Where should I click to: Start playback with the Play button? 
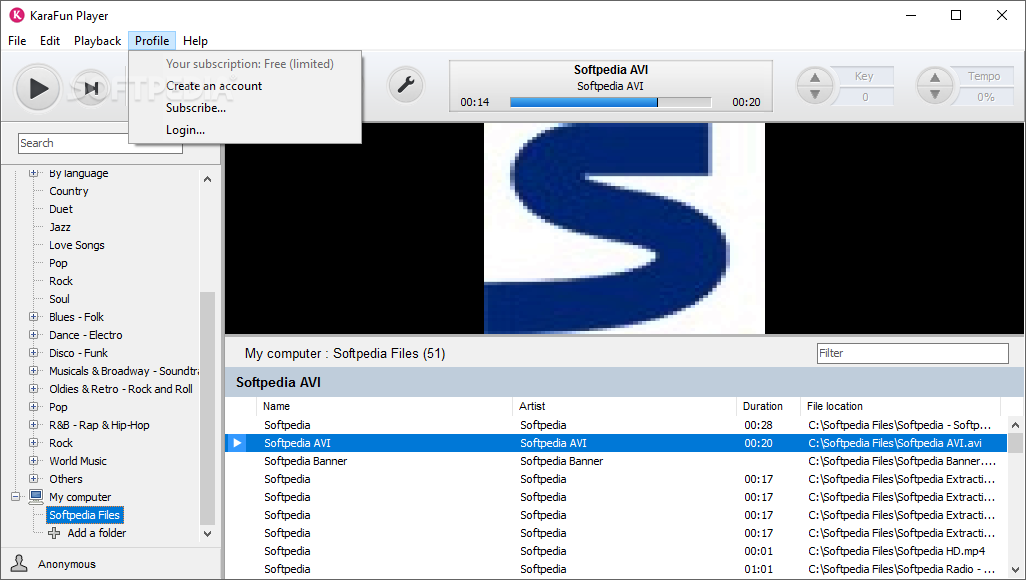coord(38,88)
